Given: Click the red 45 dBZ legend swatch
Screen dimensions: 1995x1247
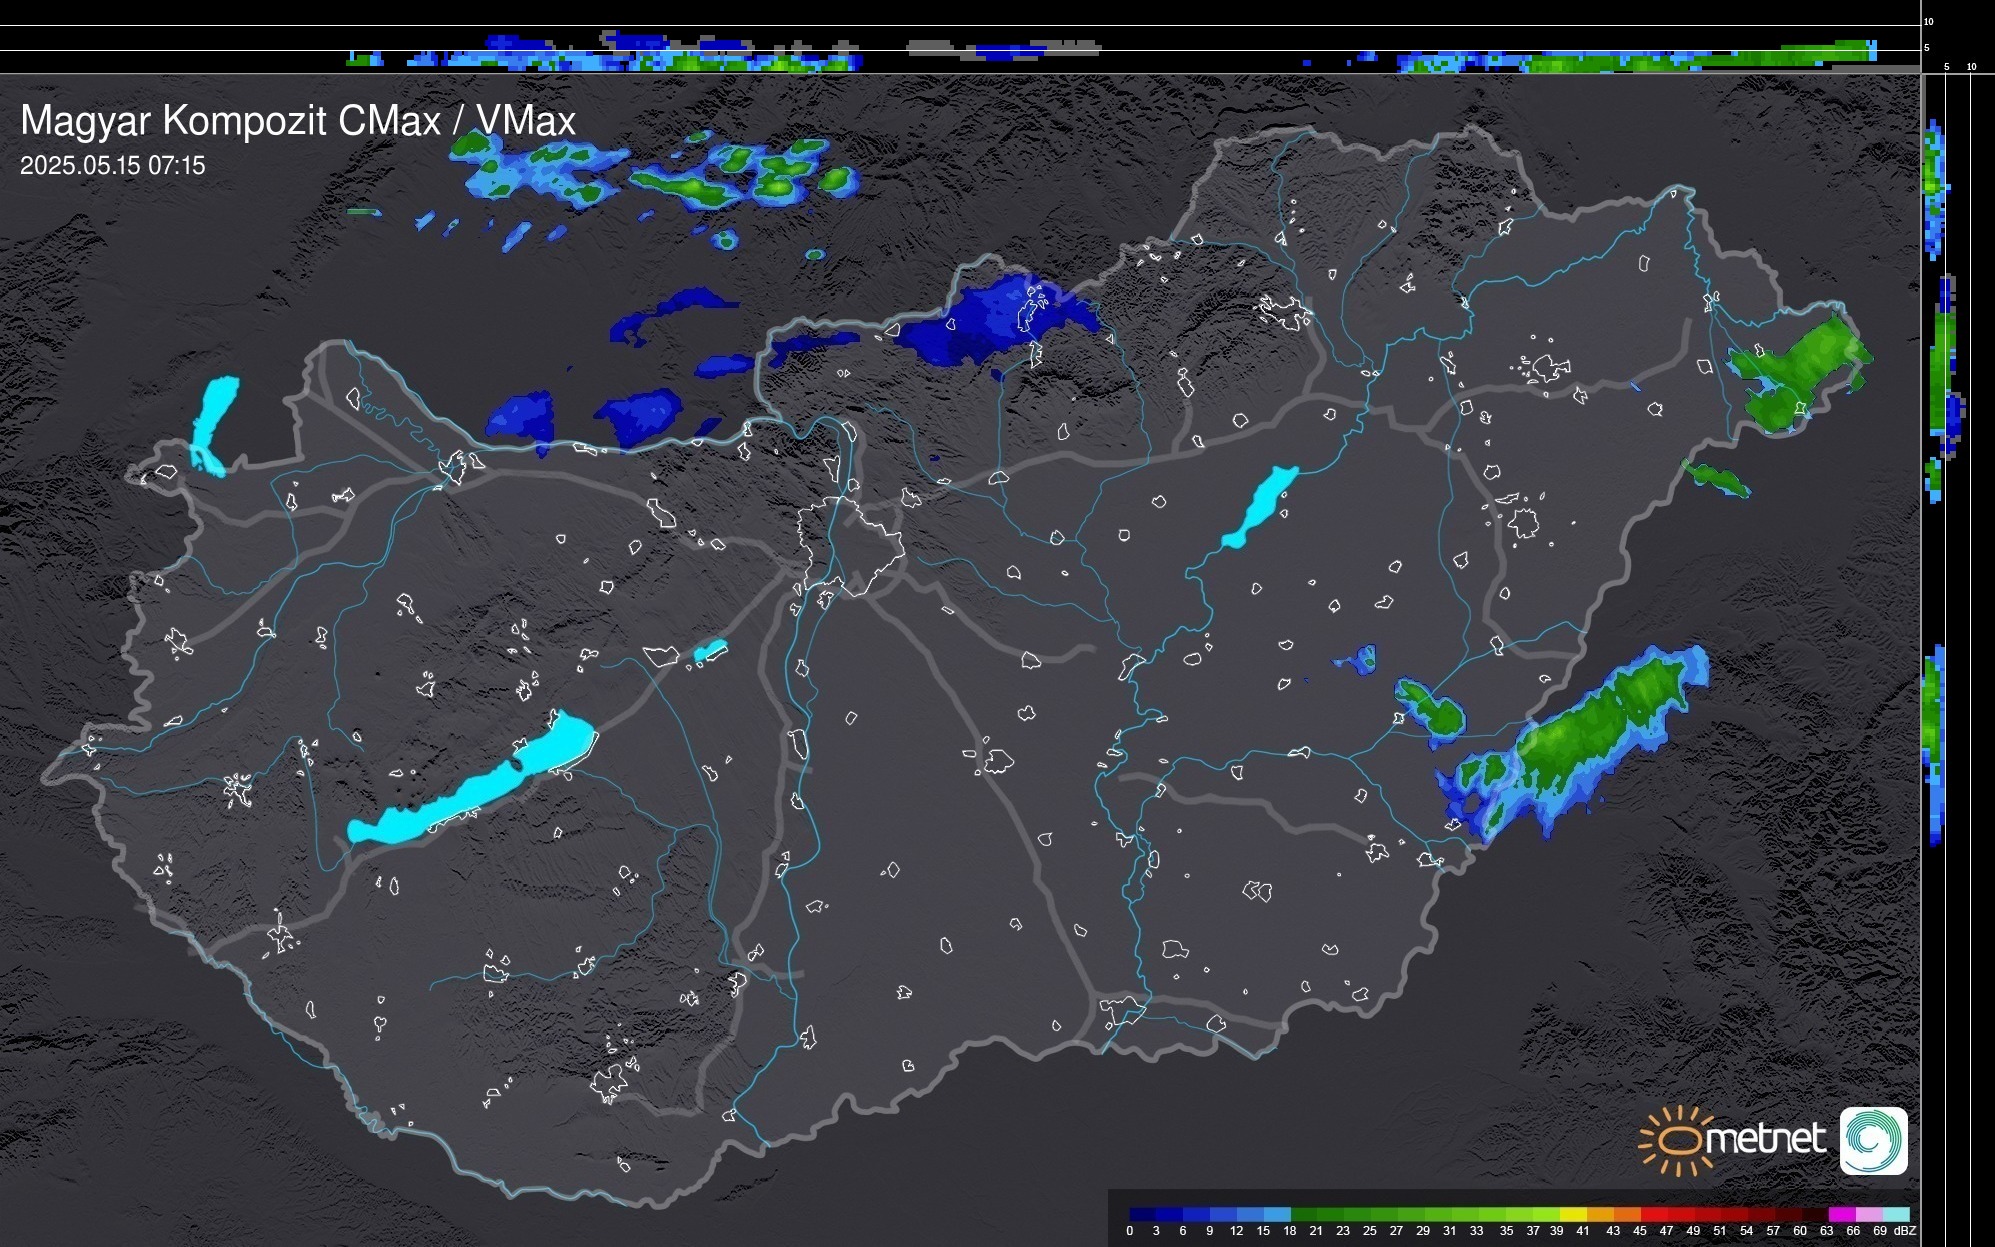Looking at the screenshot, I should [x=1653, y=1215].
